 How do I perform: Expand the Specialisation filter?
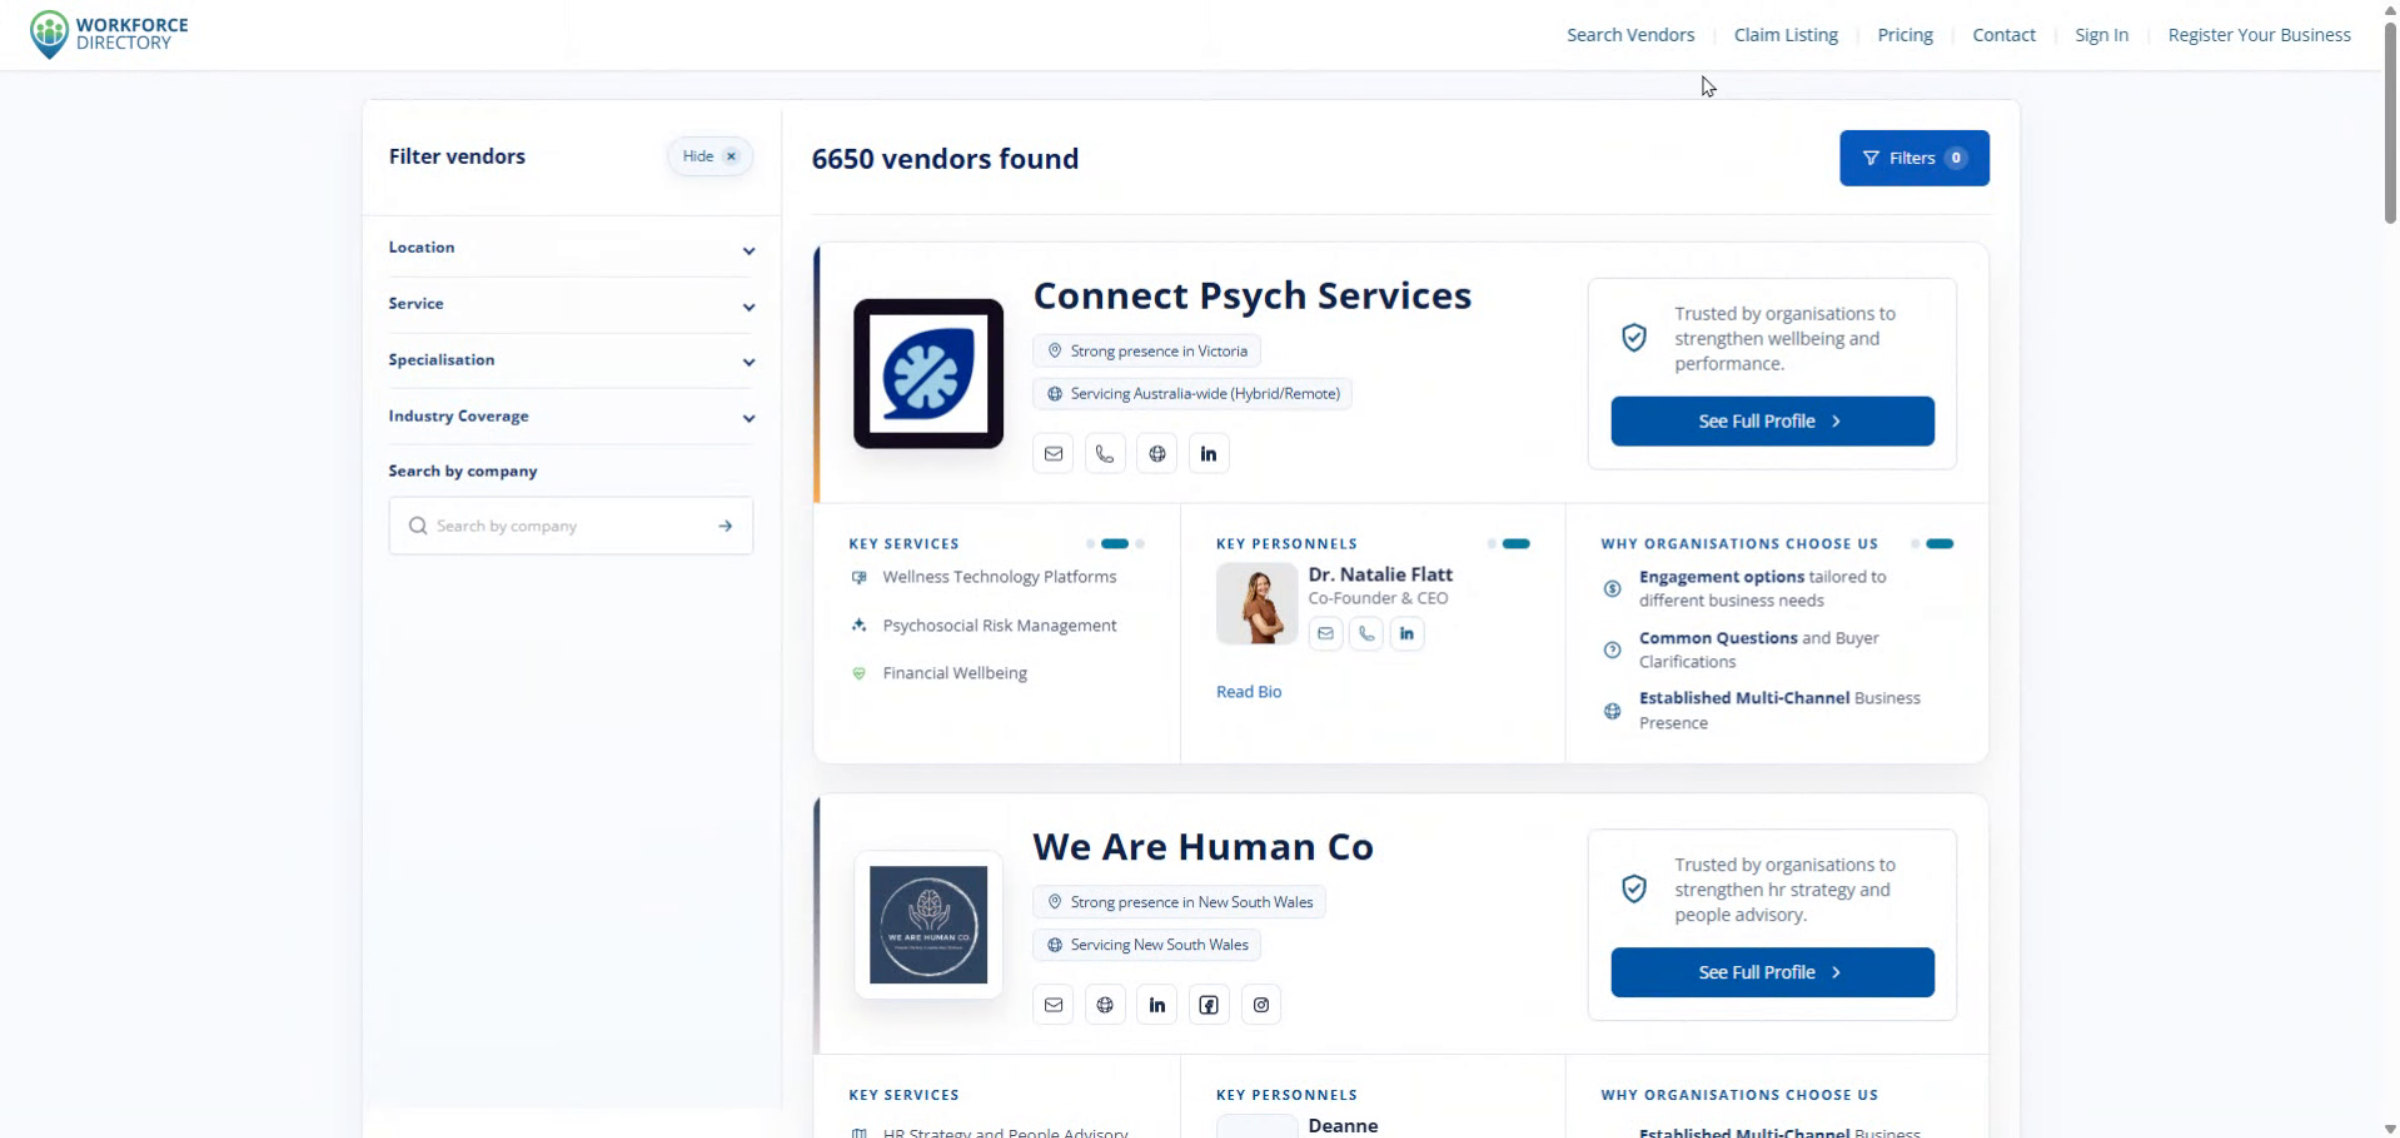[571, 360]
